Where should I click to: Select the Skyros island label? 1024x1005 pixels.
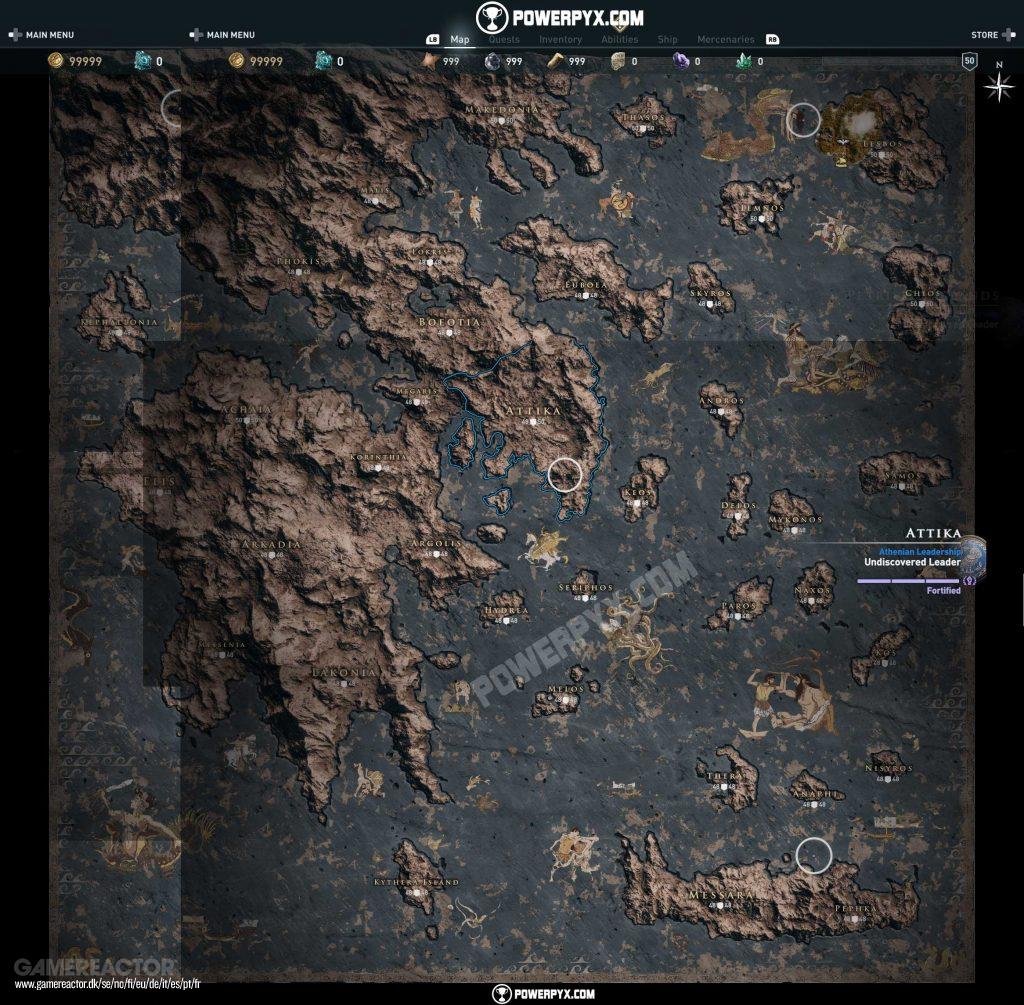pyautogui.click(x=710, y=293)
